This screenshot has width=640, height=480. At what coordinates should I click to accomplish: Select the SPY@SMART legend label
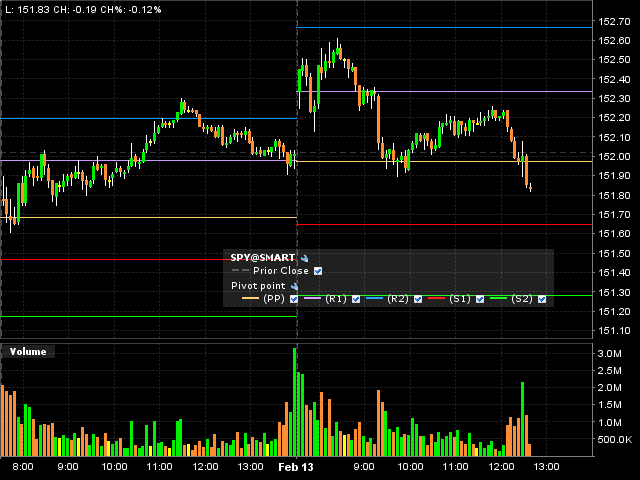click(x=263, y=257)
